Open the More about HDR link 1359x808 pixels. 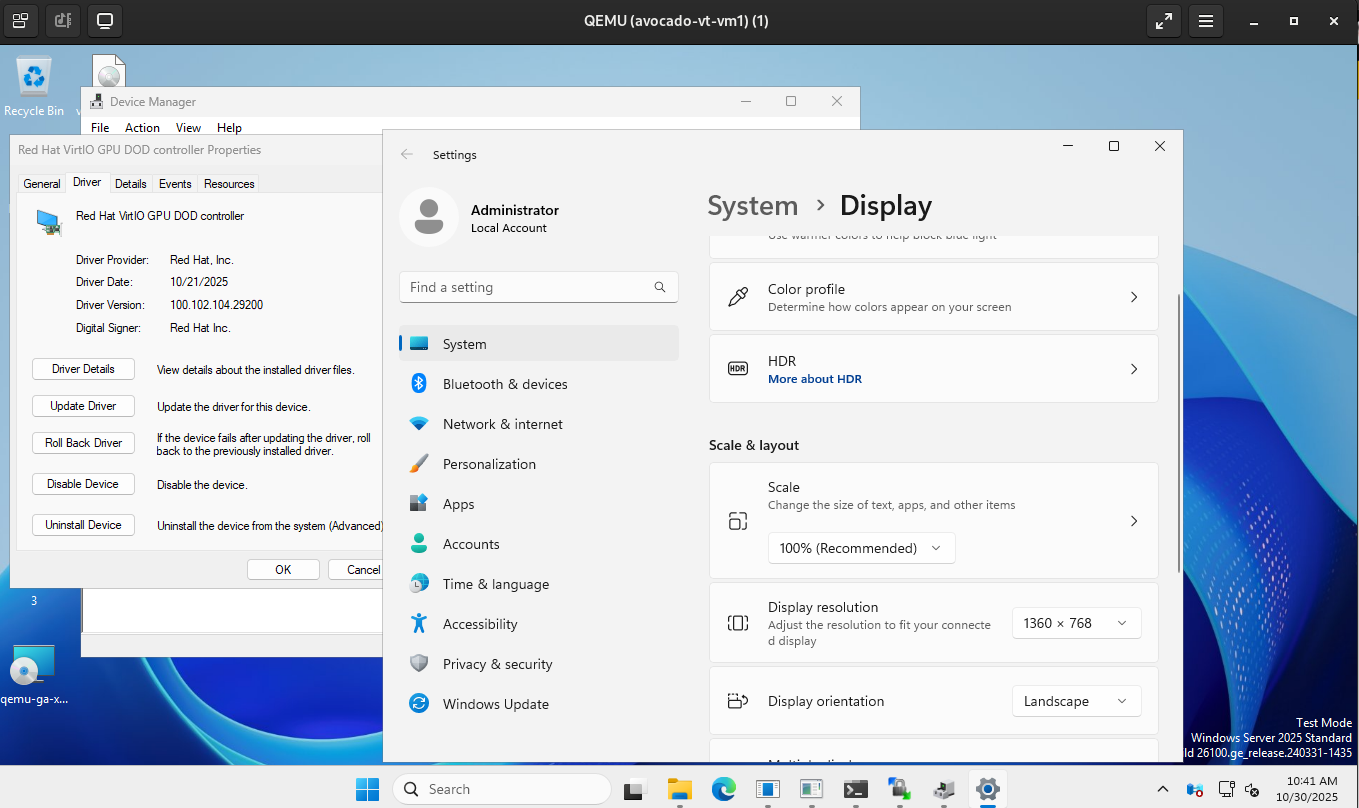click(x=815, y=380)
